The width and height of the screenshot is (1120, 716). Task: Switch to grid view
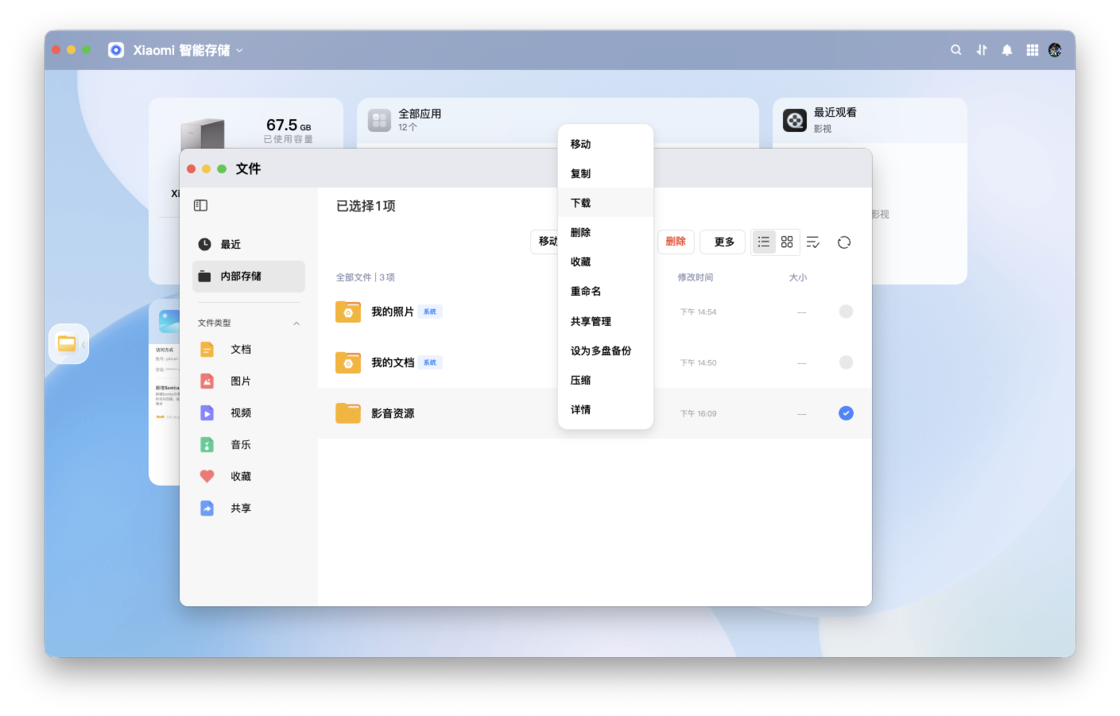787,242
